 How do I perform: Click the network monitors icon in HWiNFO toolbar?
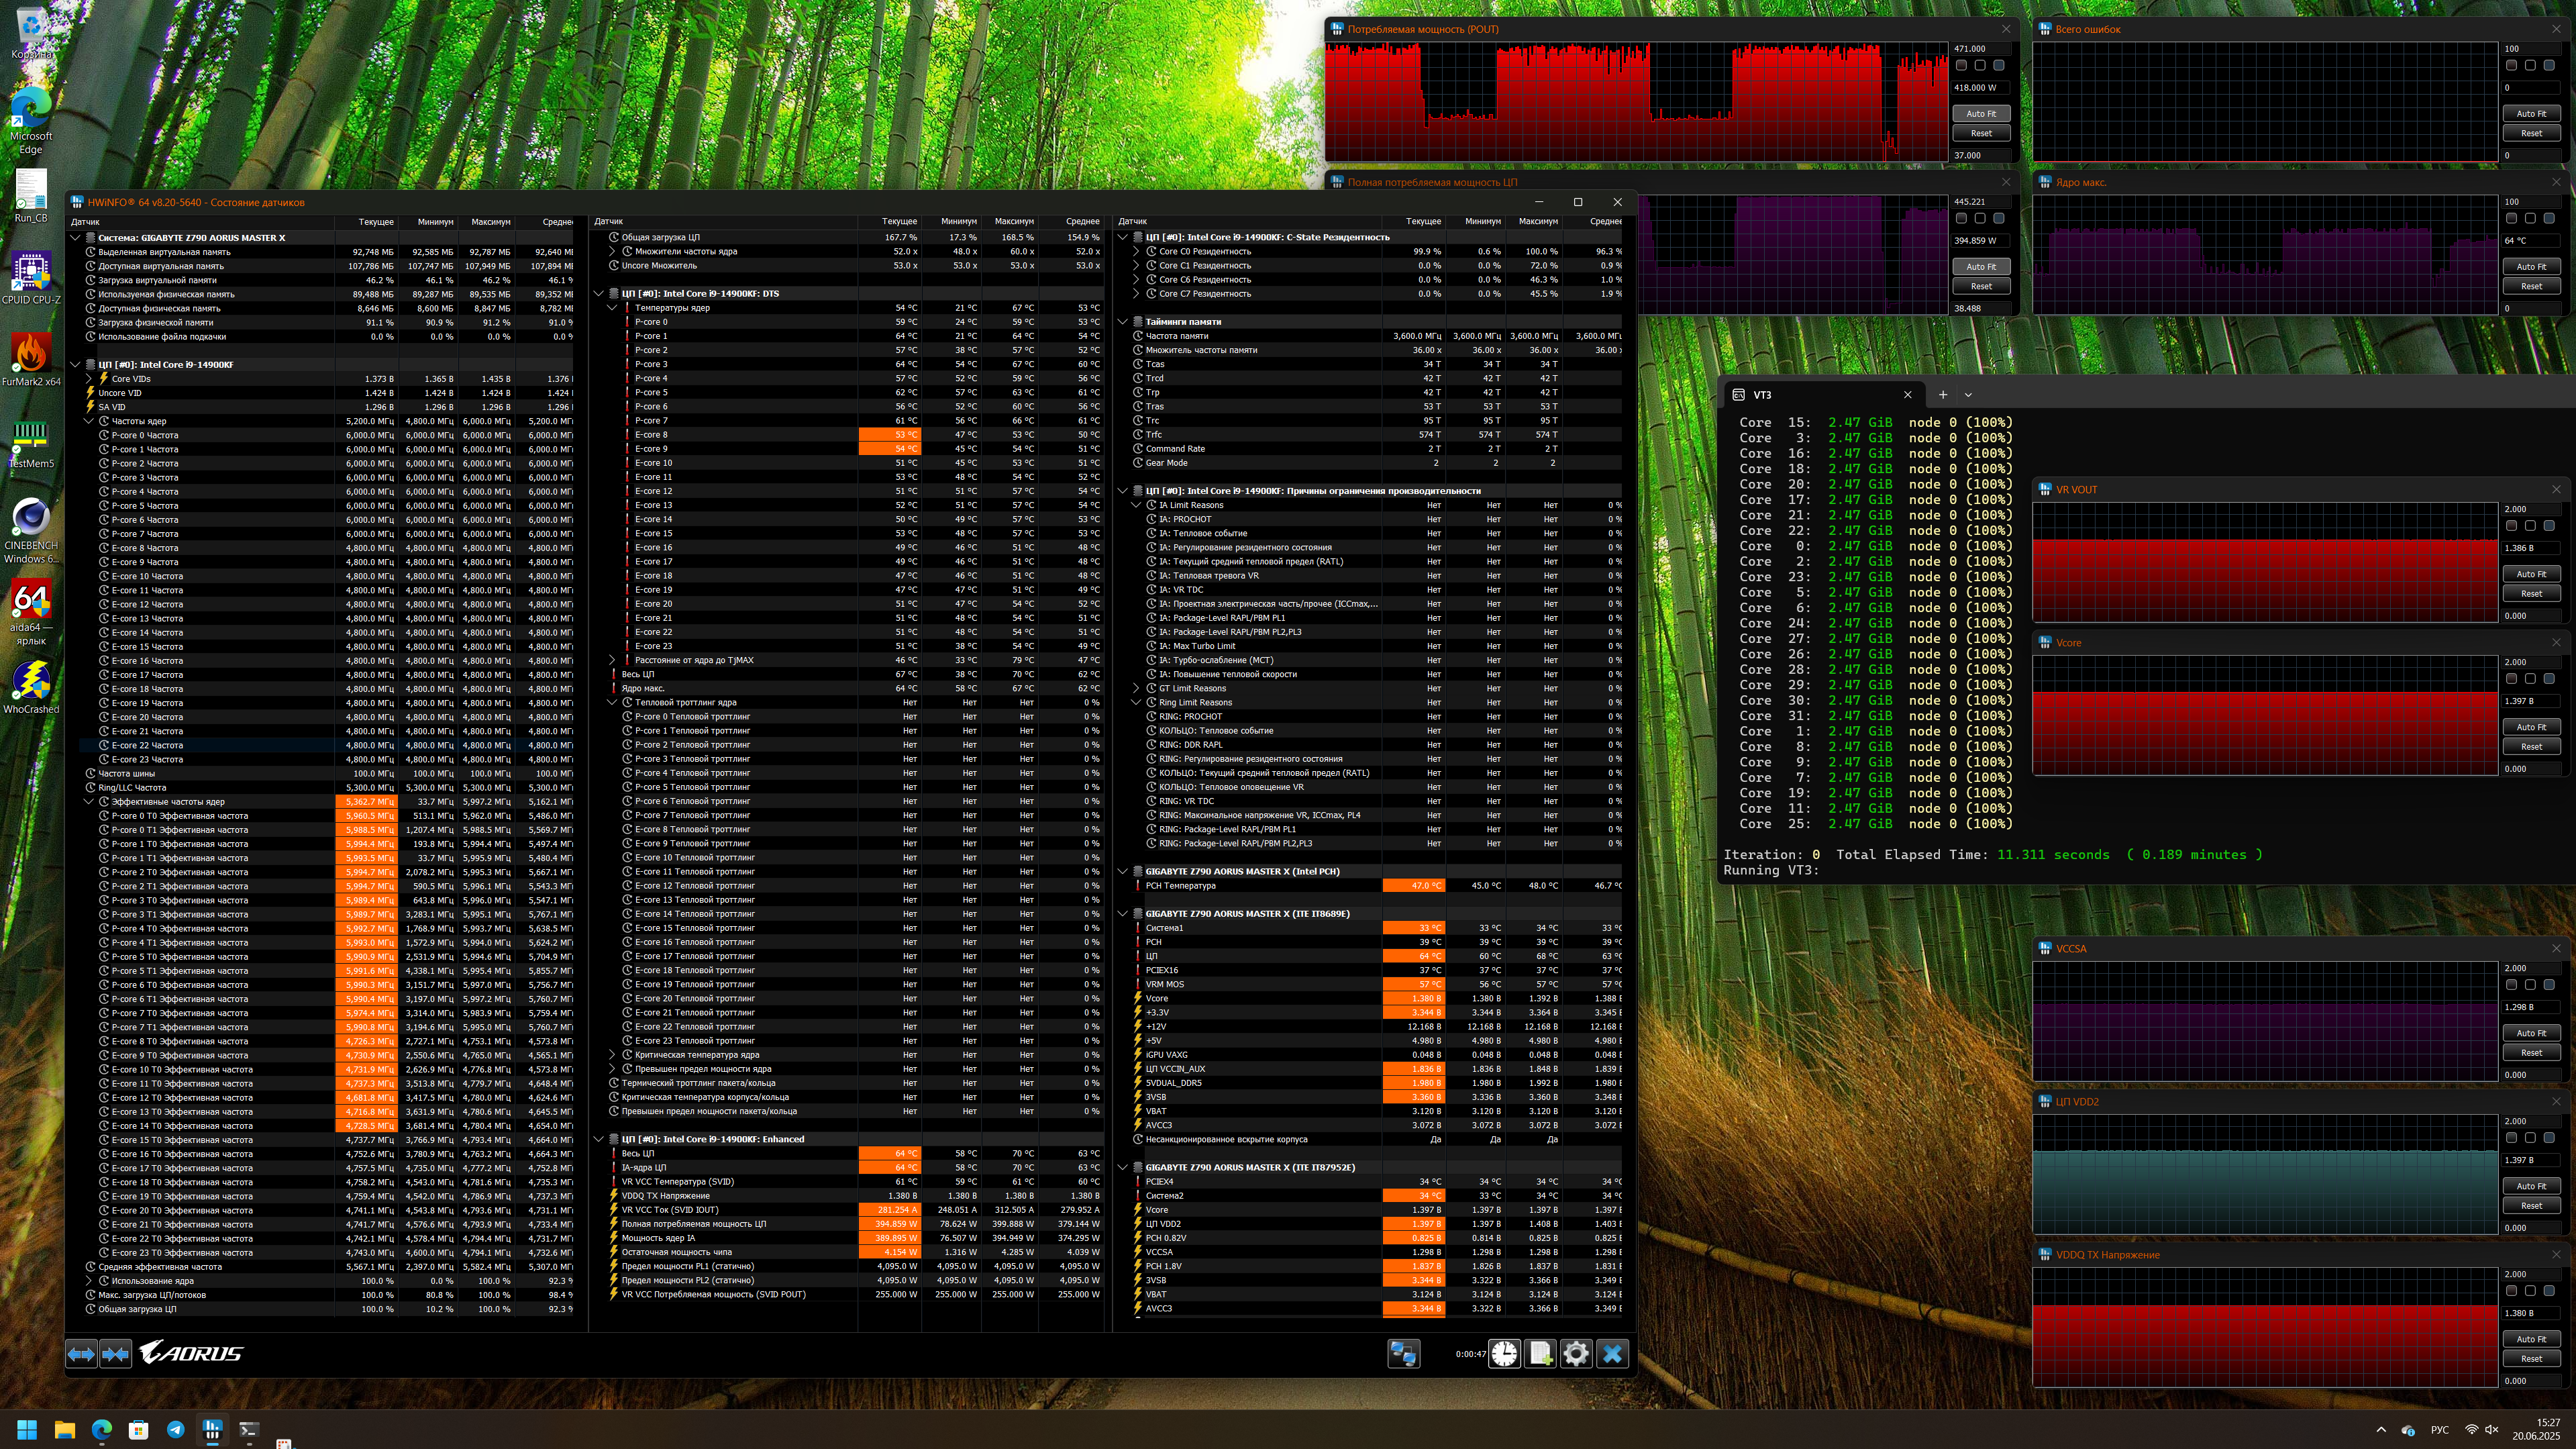pyautogui.click(x=1403, y=1354)
